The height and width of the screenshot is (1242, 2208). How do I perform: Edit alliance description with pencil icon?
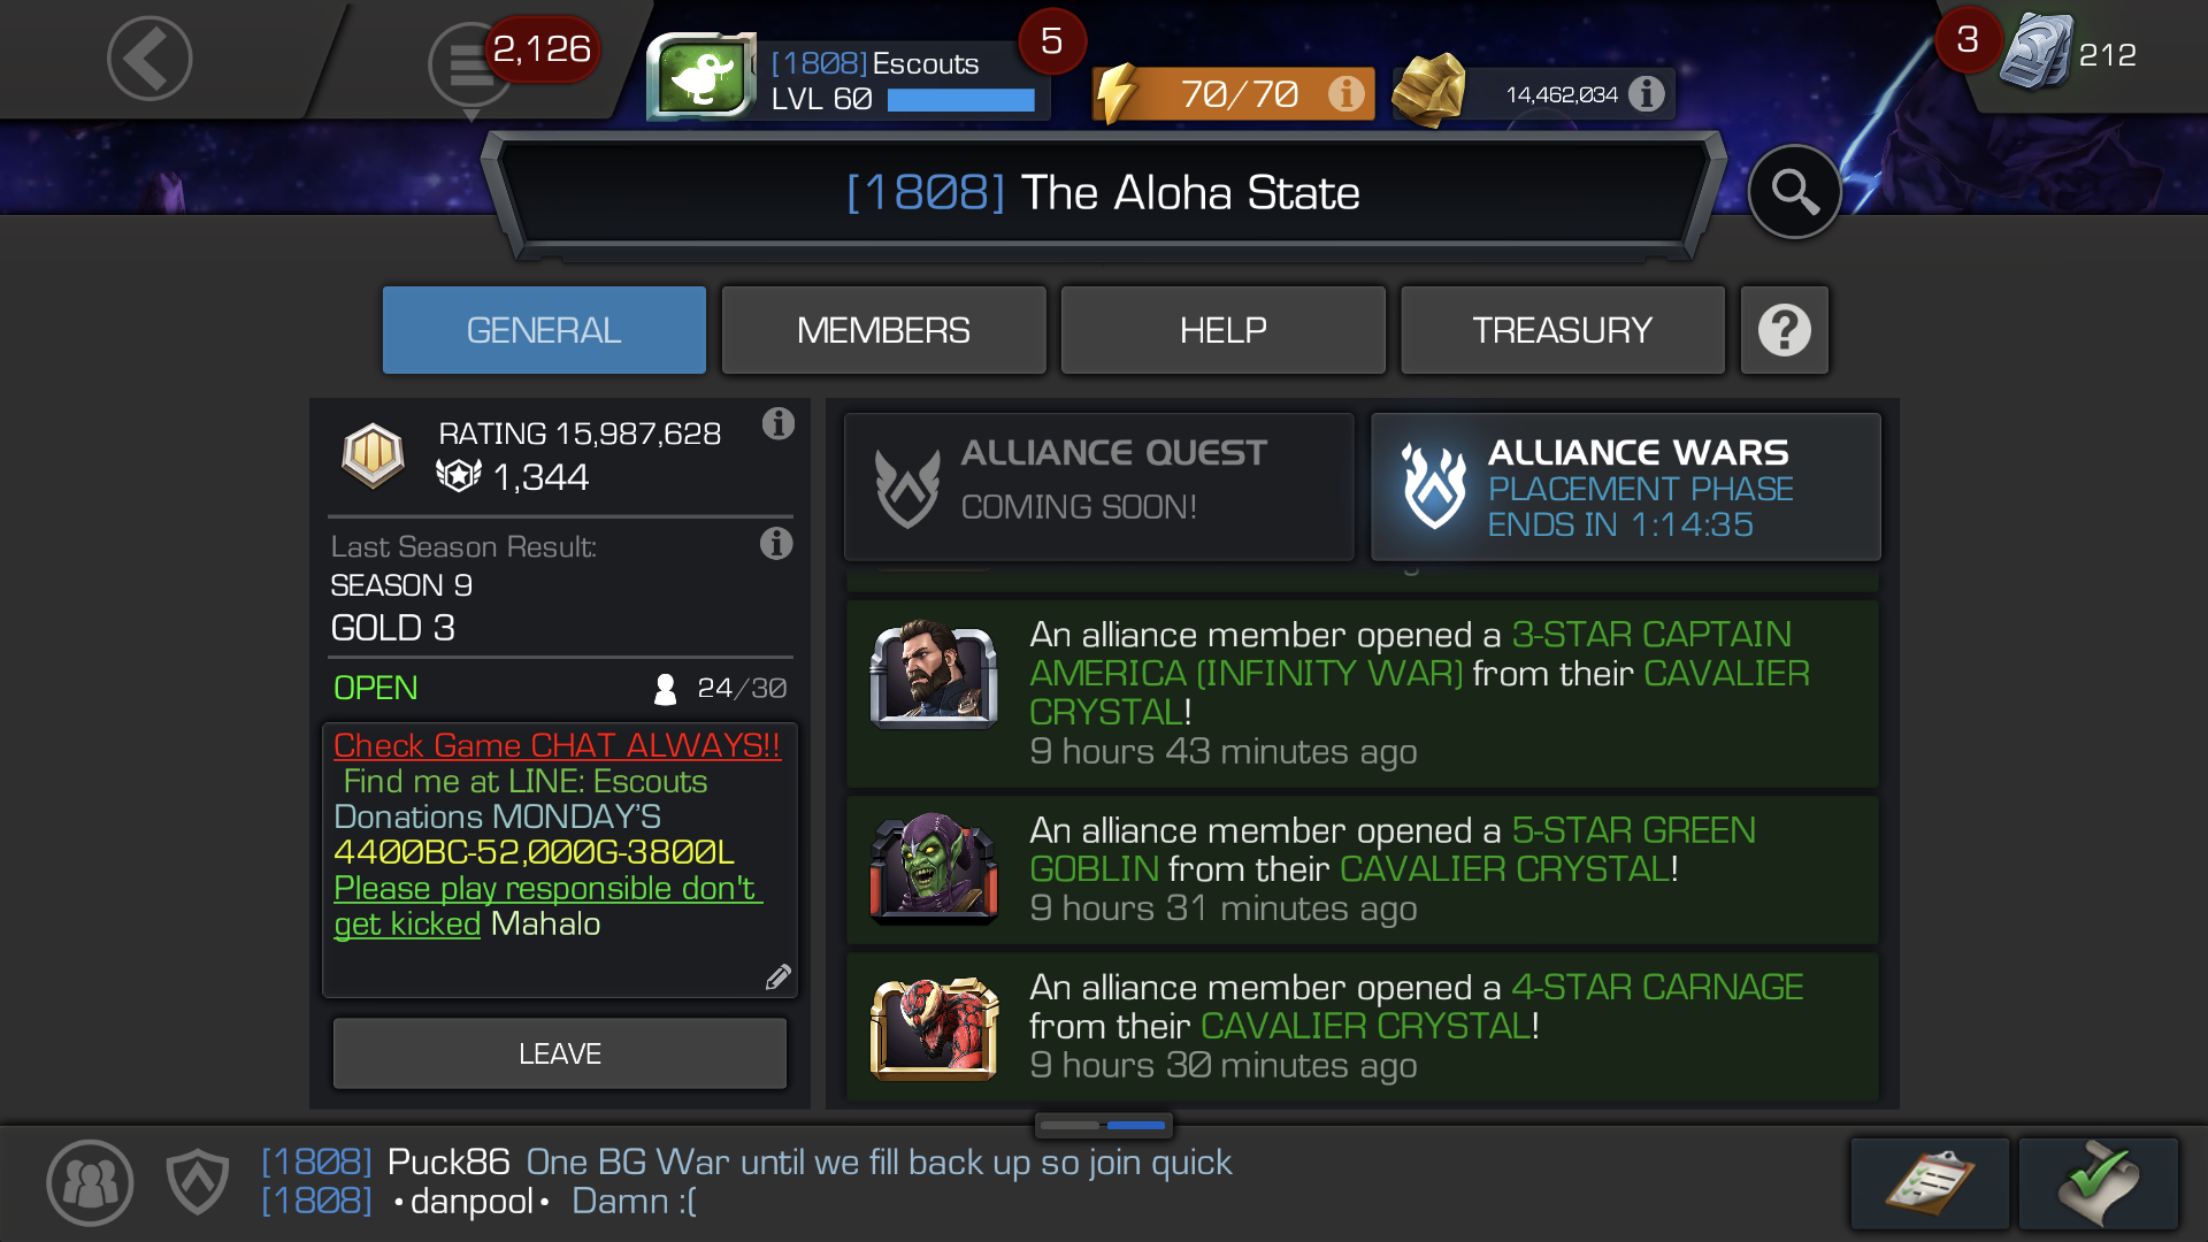pyautogui.click(x=778, y=976)
